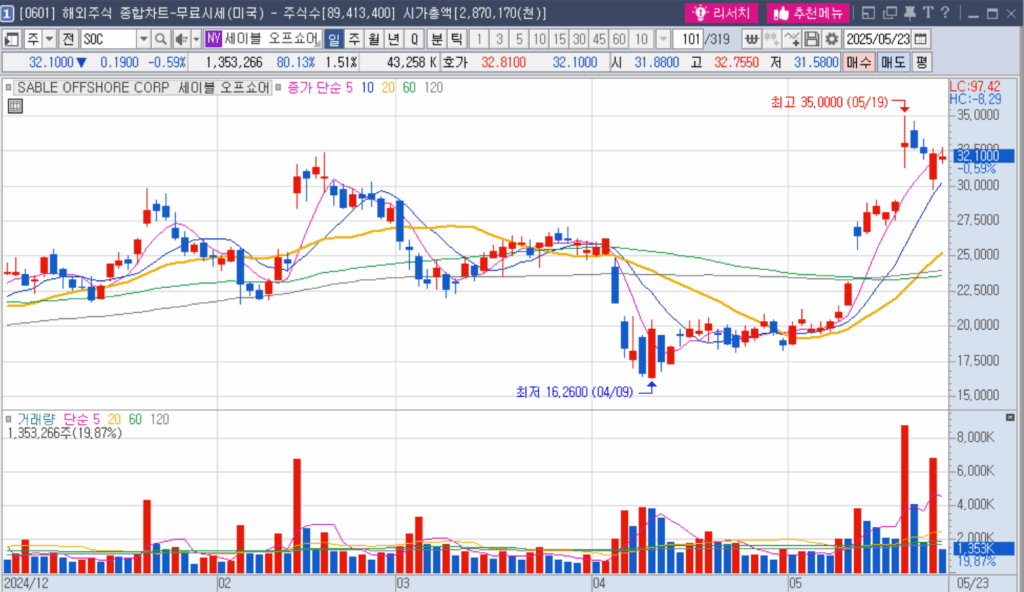Select the Q quarterly period tab
This screenshot has height=592, width=1024.
click(414, 39)
